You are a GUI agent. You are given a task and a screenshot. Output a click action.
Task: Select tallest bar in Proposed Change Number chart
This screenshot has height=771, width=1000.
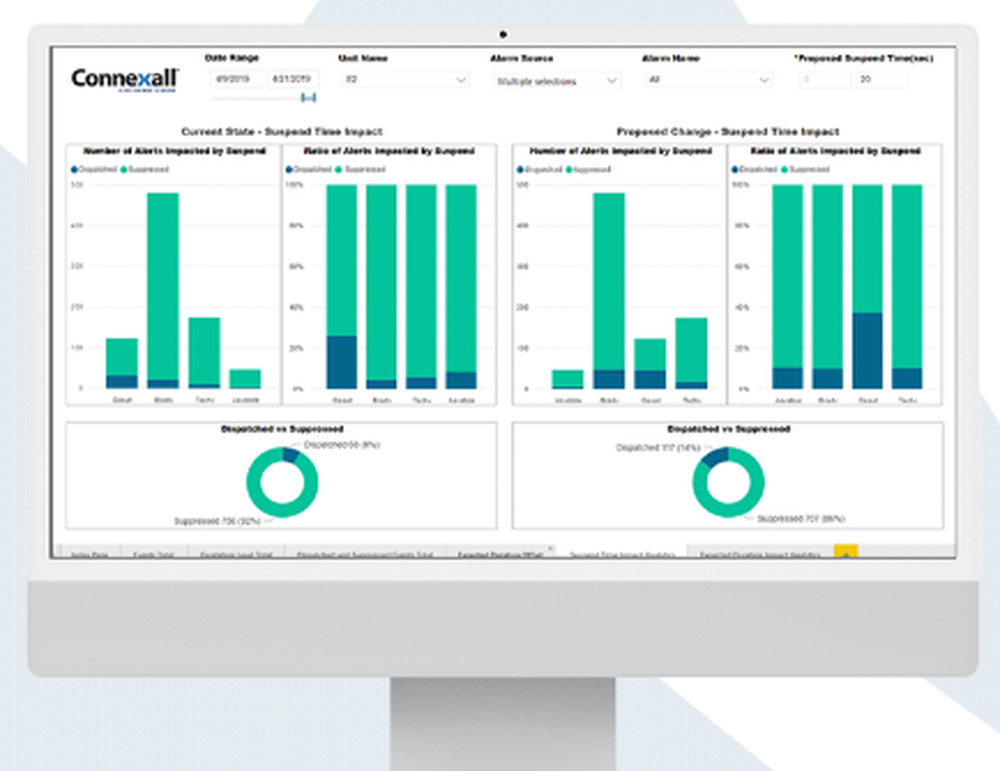[x=609, y=291]
